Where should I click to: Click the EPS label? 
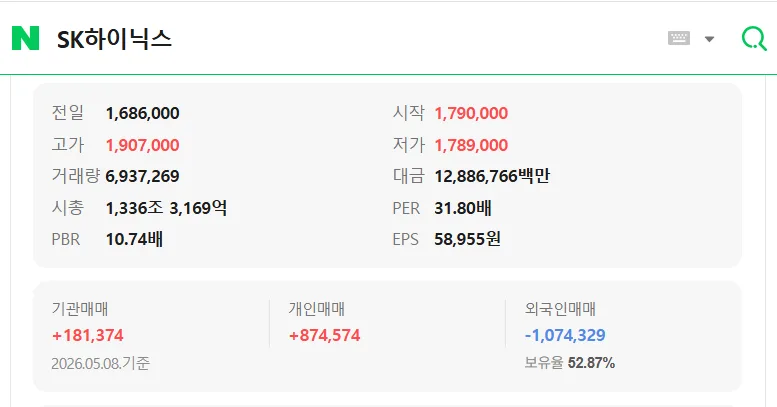(x=405, y=239)
